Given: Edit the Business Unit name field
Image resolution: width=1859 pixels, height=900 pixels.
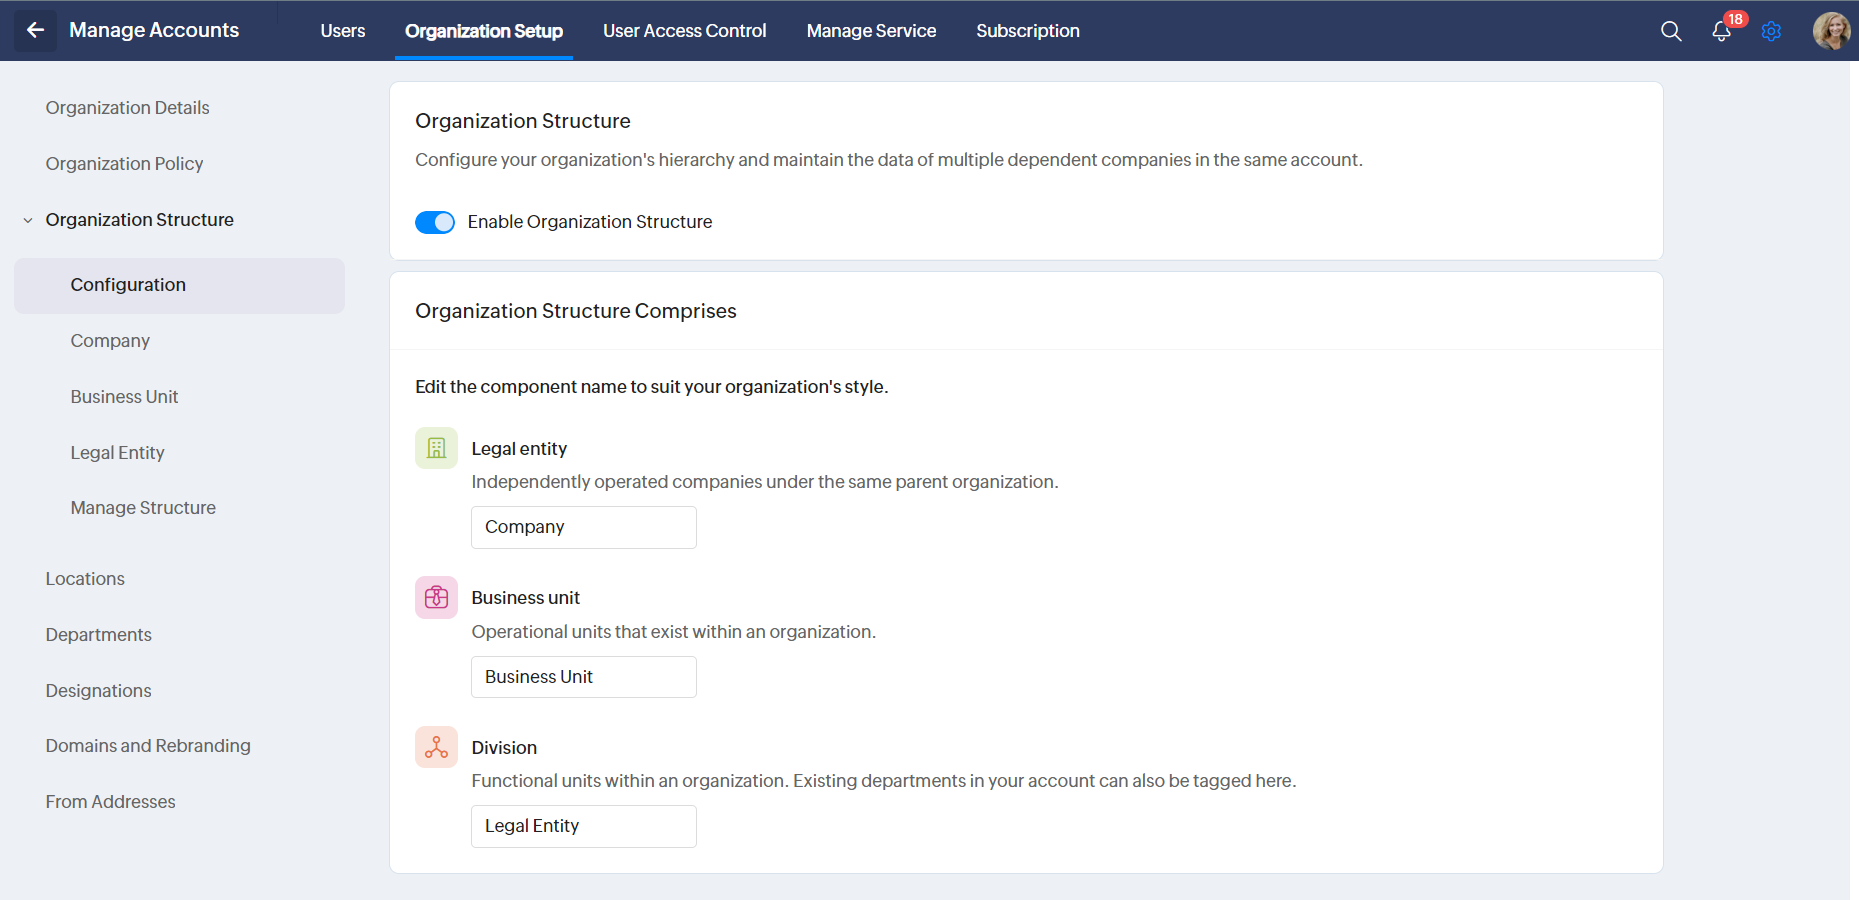Looking at the screenshot, I should 583,677.
